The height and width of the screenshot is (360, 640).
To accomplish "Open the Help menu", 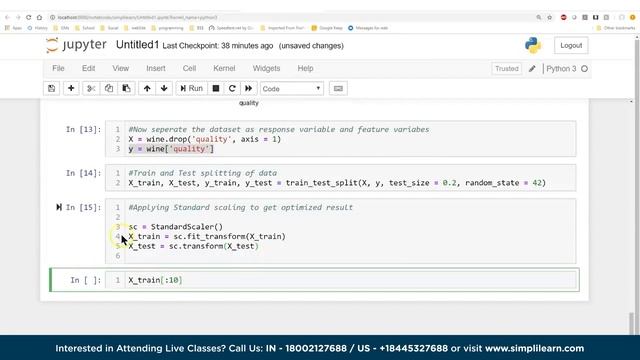I will click(305, 68).
